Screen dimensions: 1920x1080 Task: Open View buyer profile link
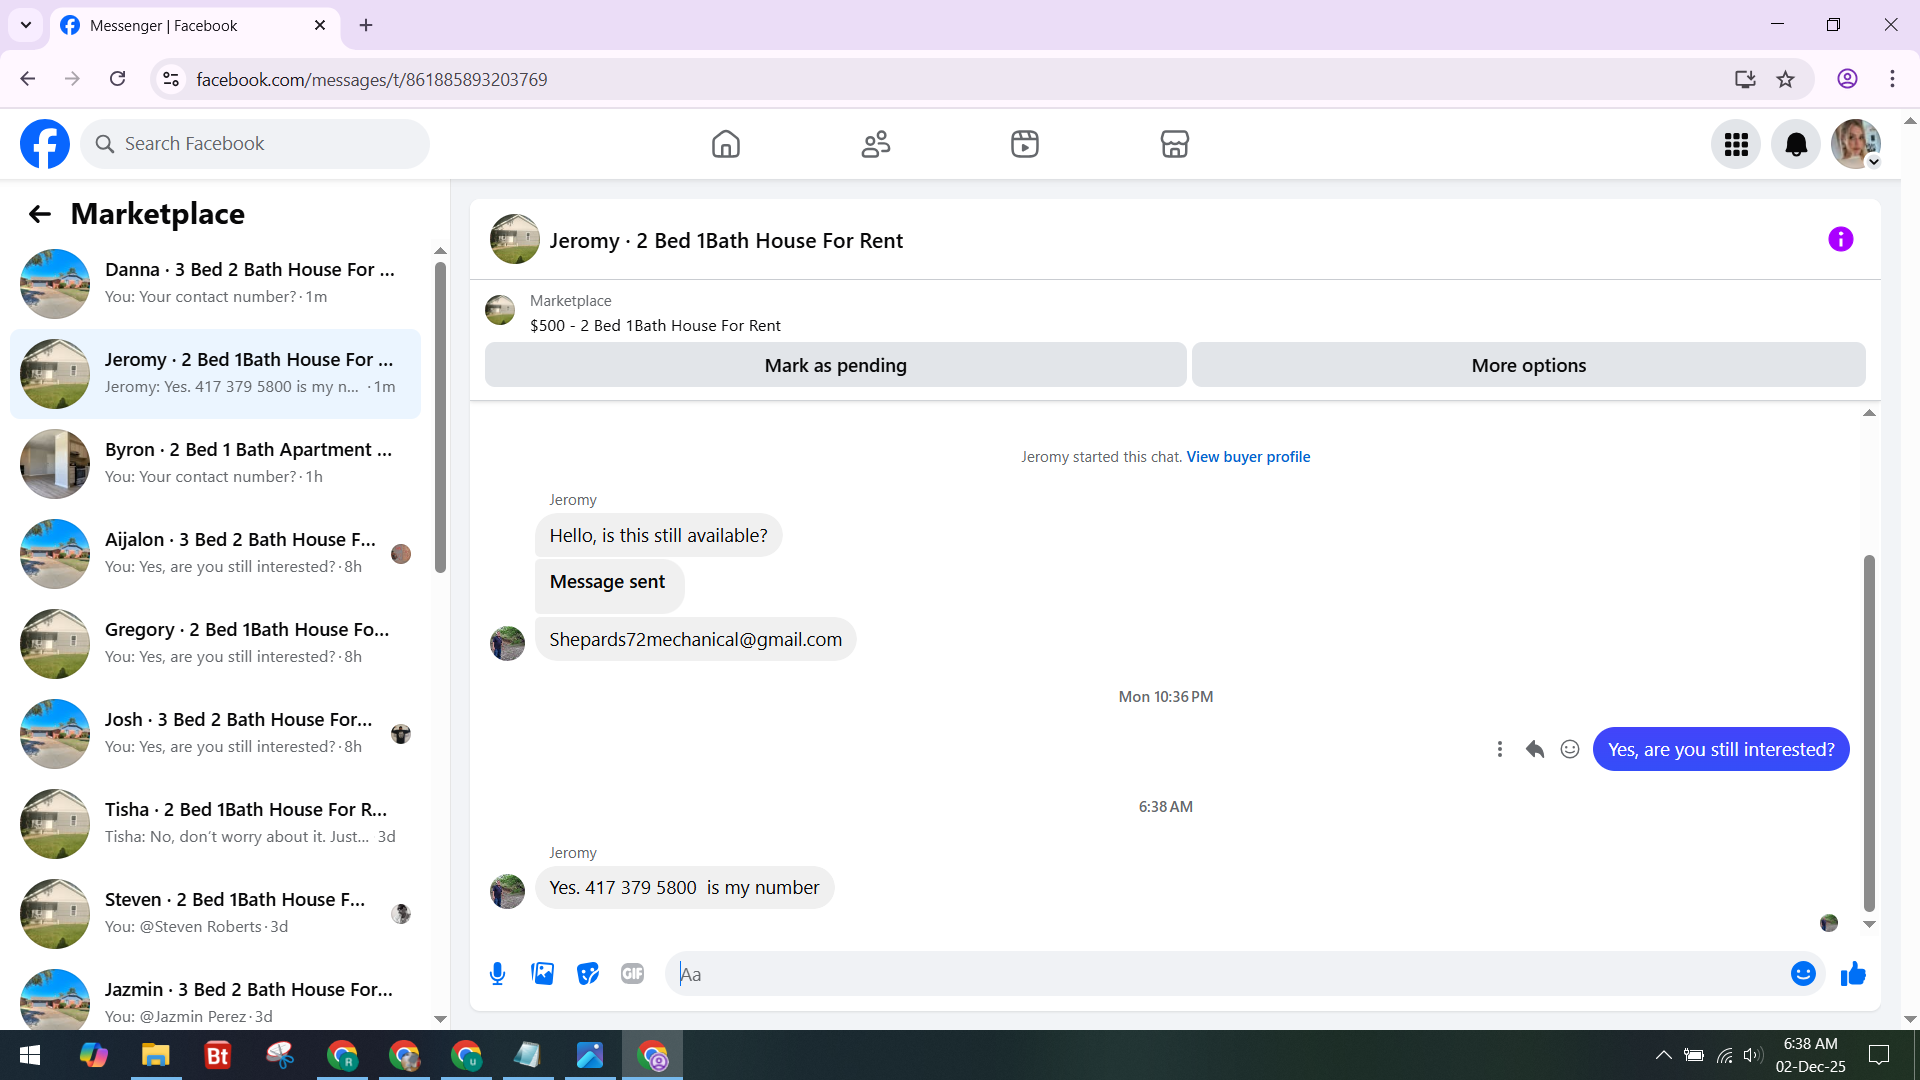point(1248,457)
